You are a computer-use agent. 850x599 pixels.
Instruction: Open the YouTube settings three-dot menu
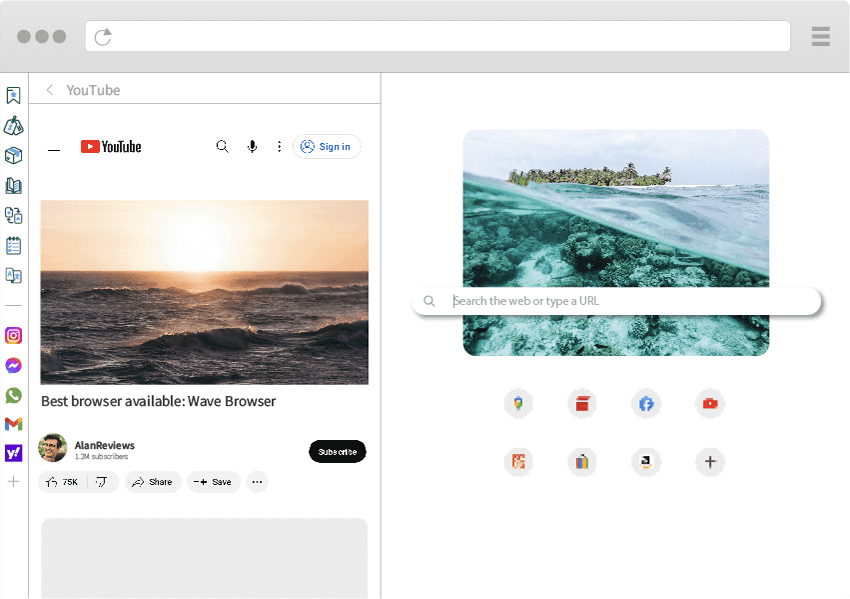pos(279,147)
